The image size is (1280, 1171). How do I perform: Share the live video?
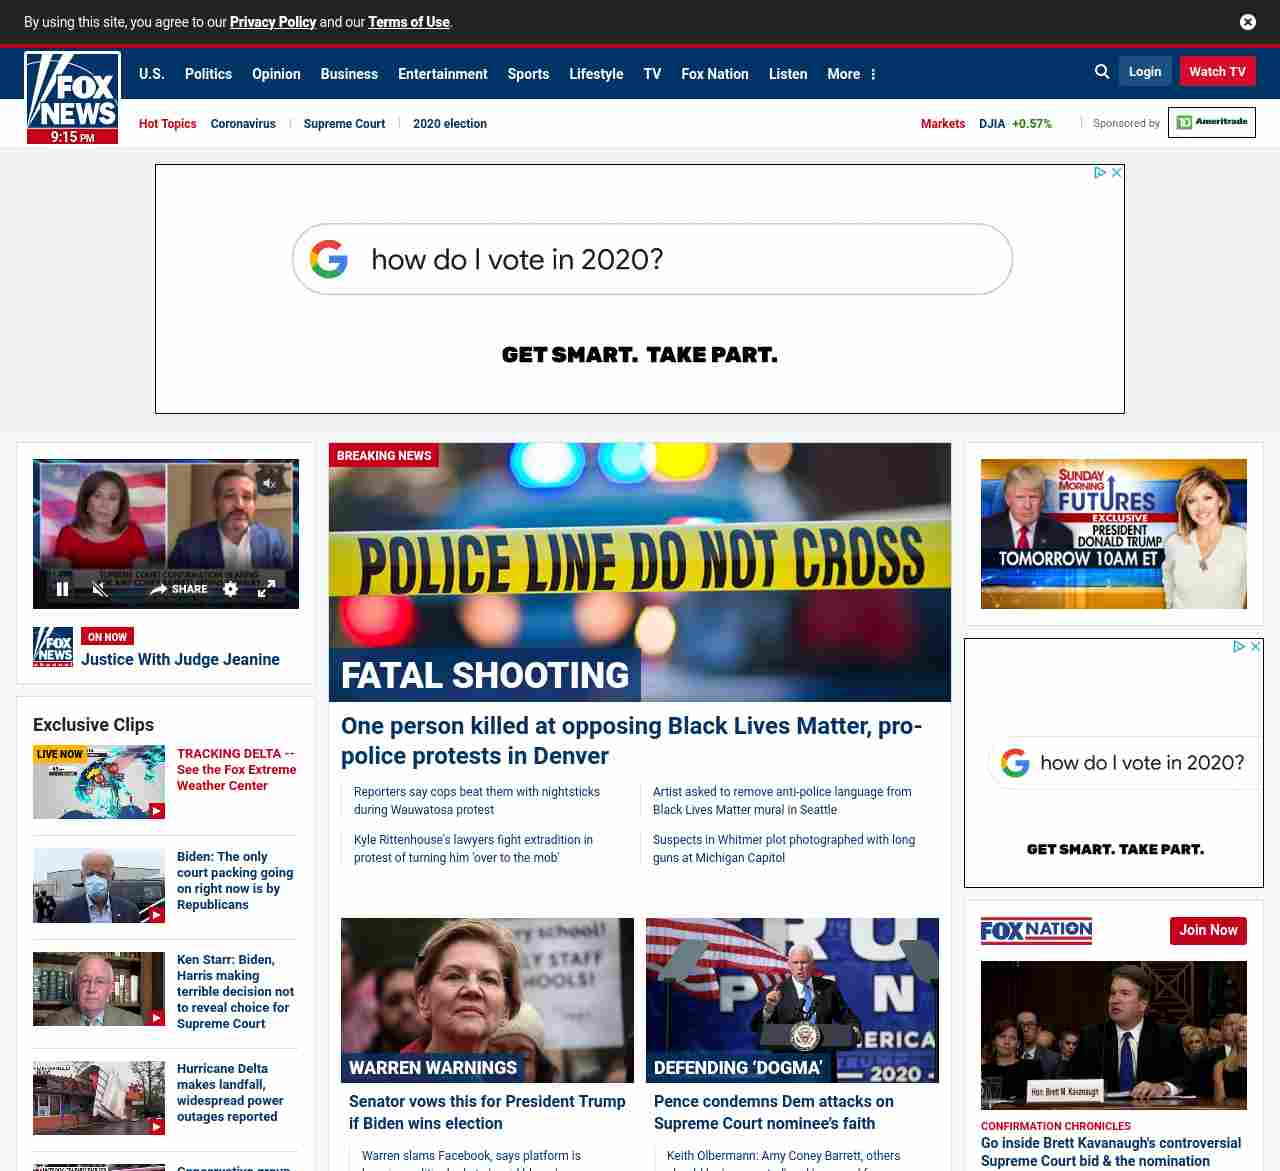point(179,589)
